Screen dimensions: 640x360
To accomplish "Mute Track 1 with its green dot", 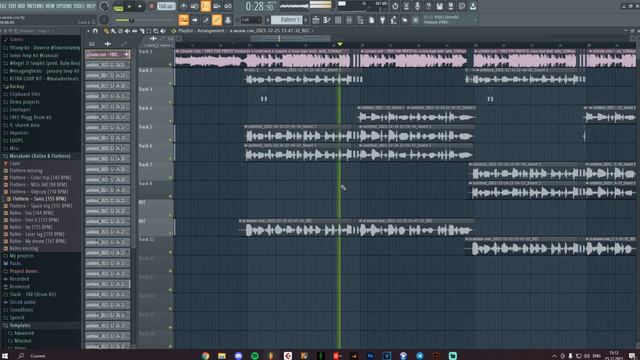I will click(171, 64).
